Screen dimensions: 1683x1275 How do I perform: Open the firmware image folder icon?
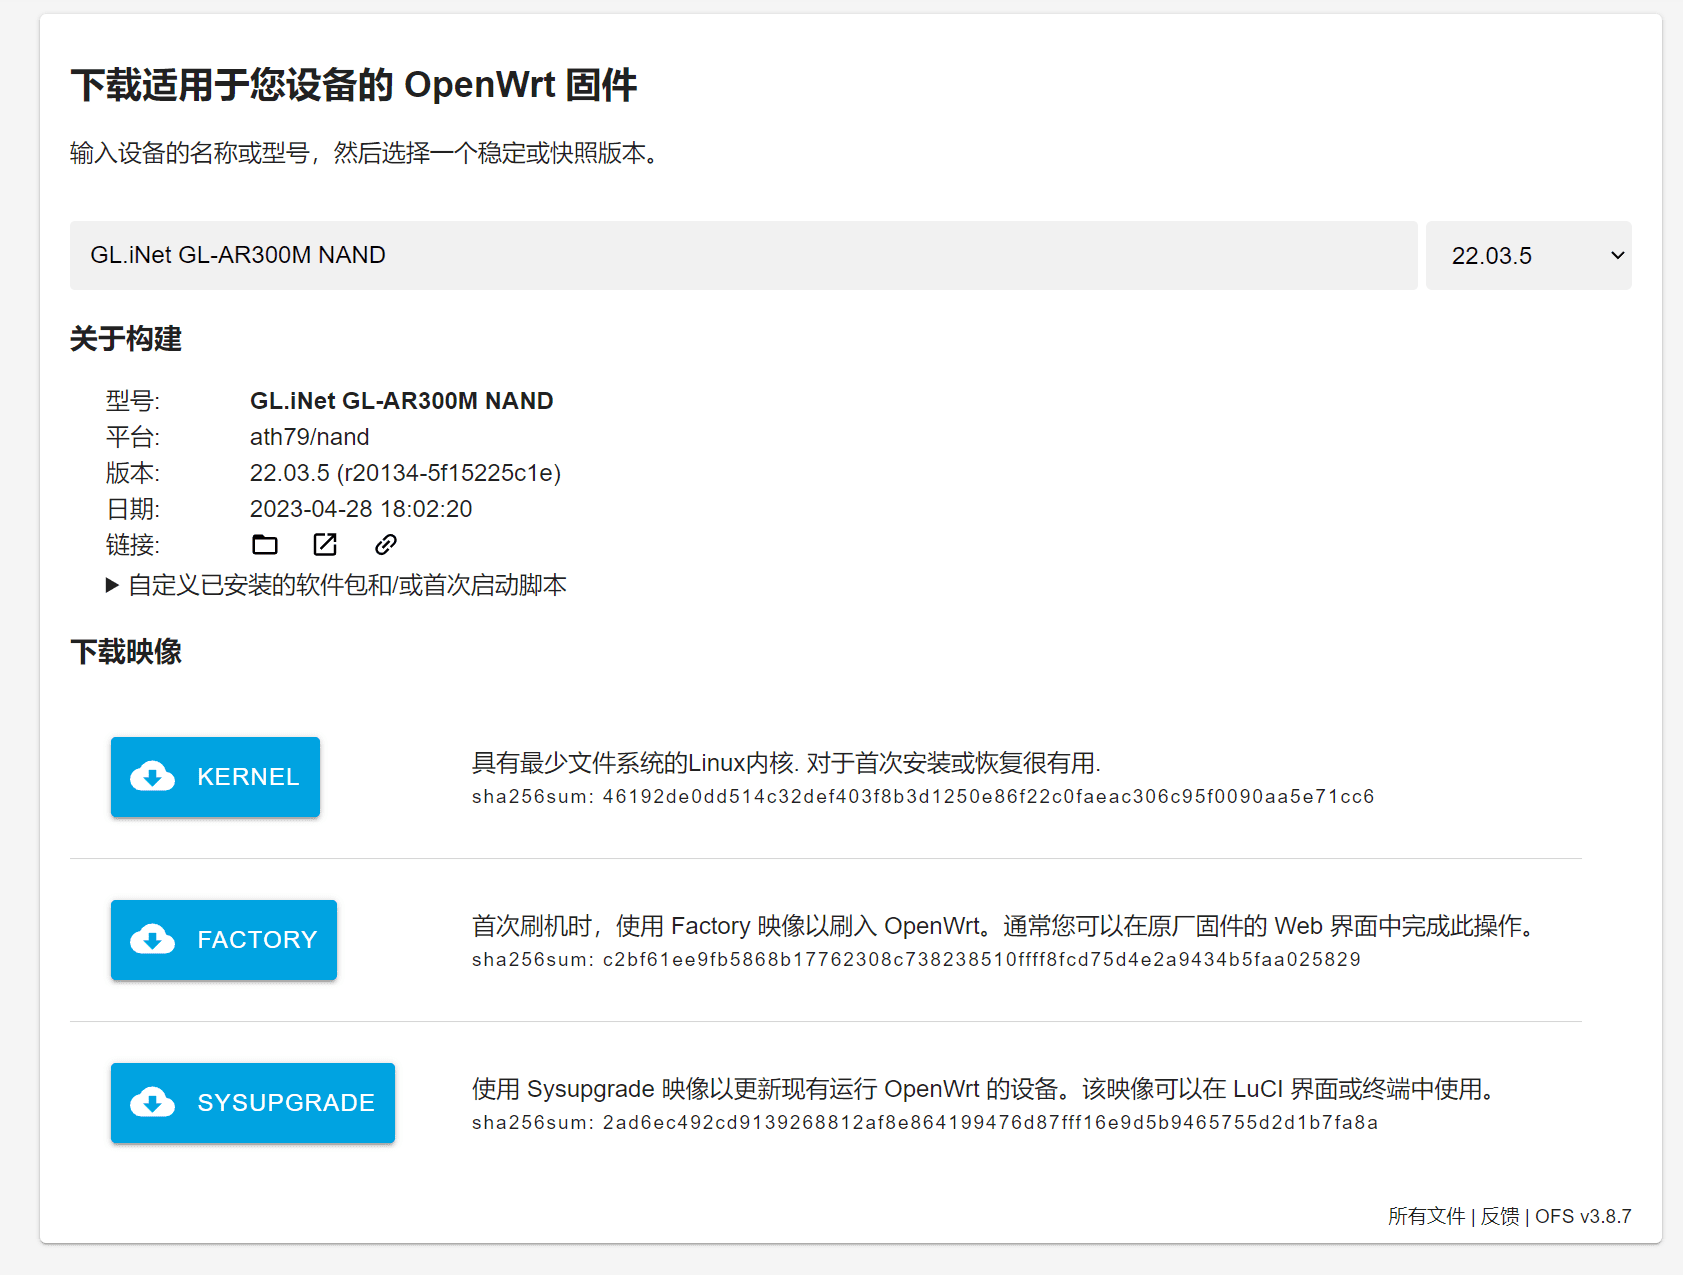(x=264, y=544)
